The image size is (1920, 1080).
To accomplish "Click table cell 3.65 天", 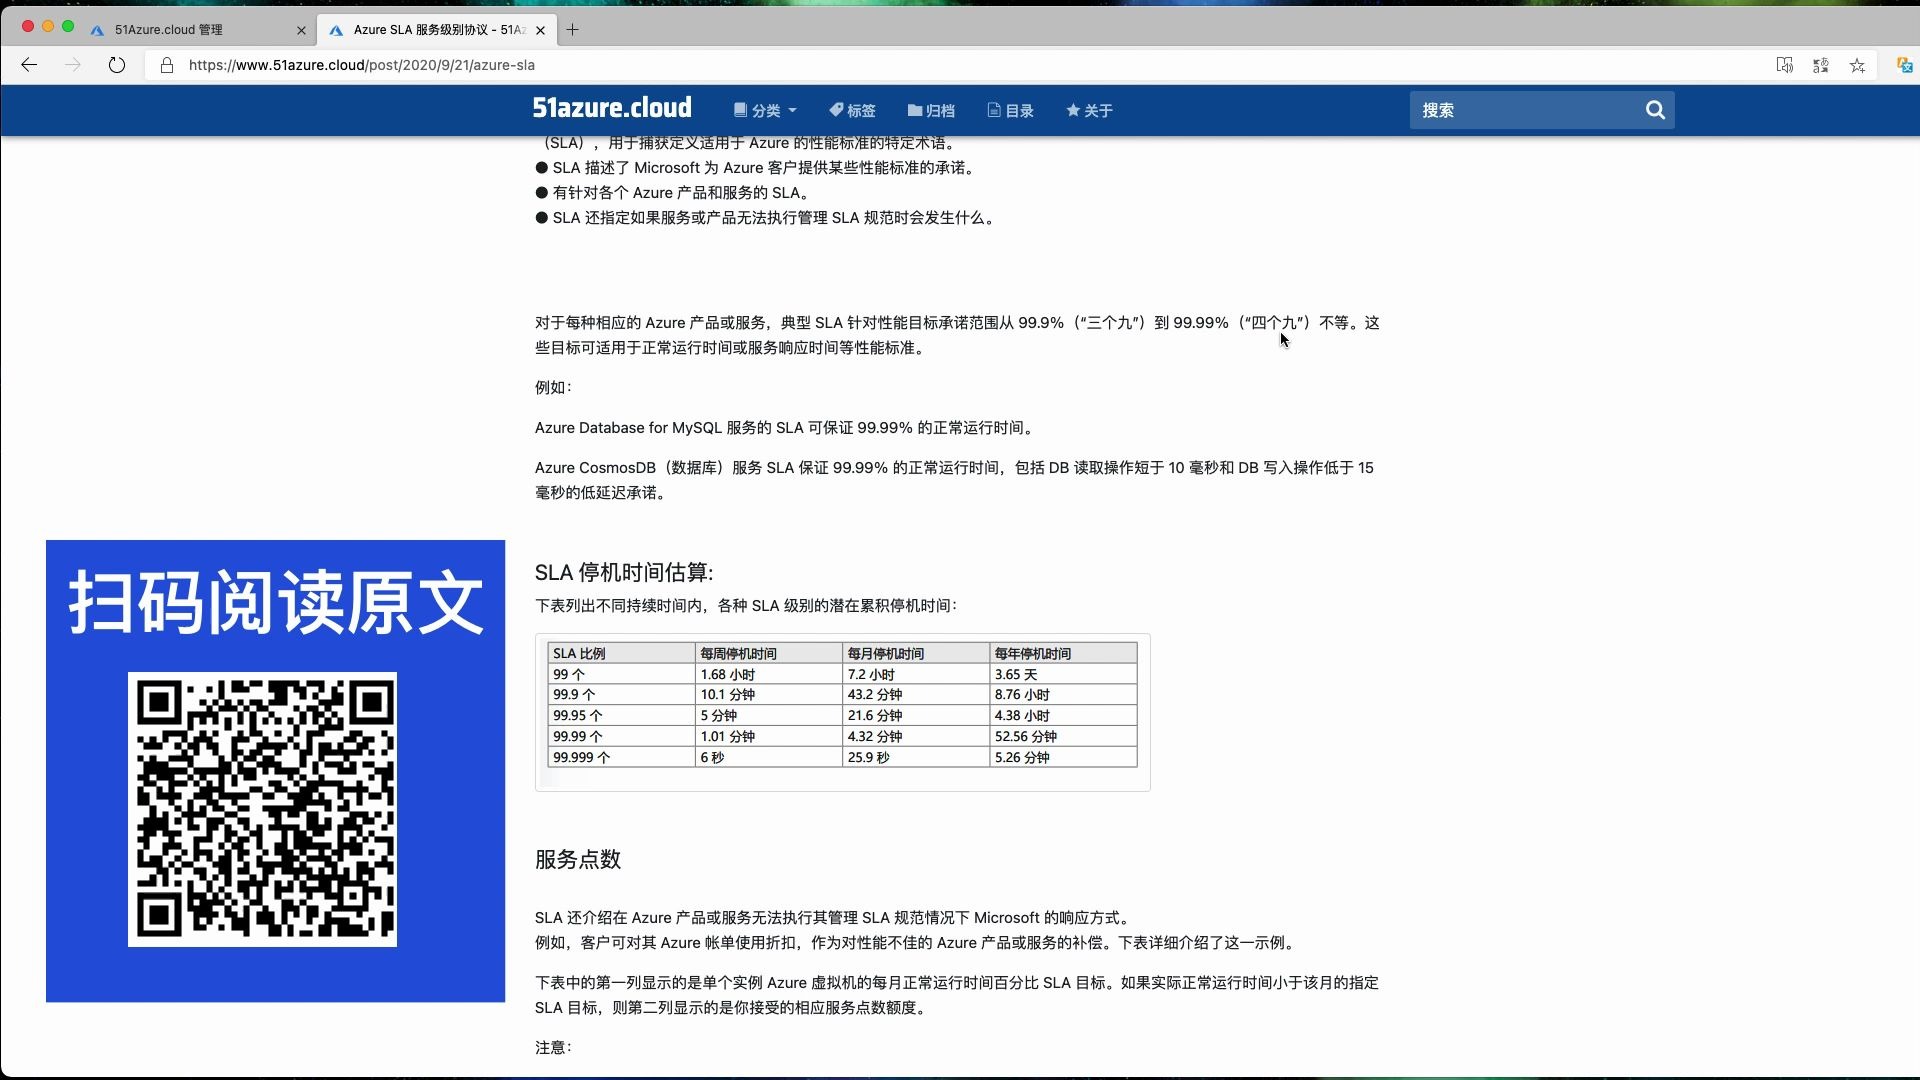I will (1064, 674).
